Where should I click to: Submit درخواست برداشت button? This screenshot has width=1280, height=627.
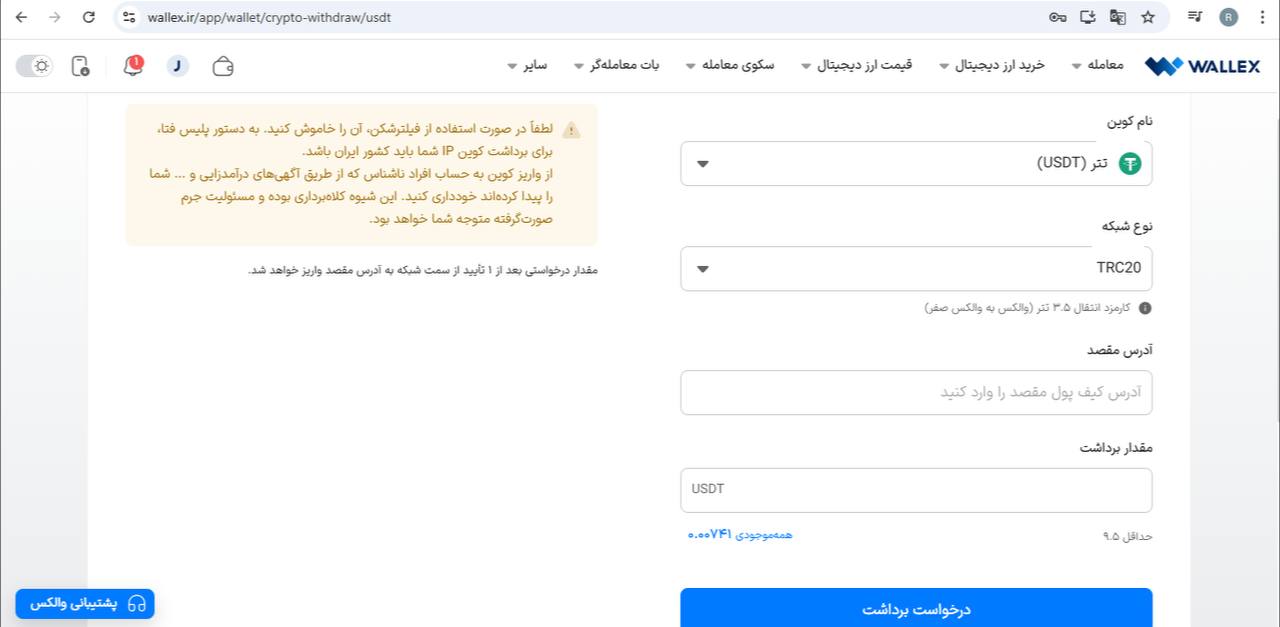(916, 608)
